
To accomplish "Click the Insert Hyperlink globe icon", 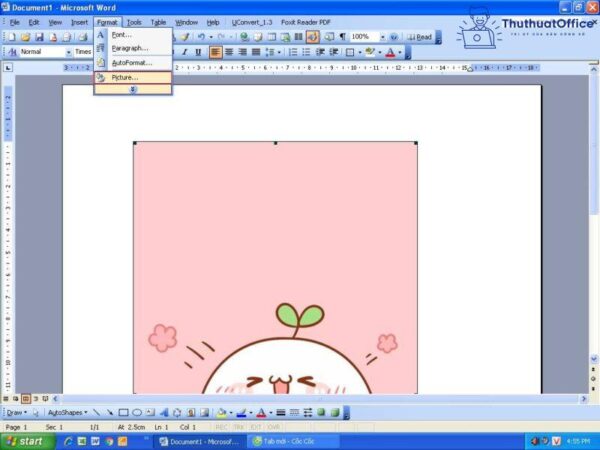I will coord(244,37).
